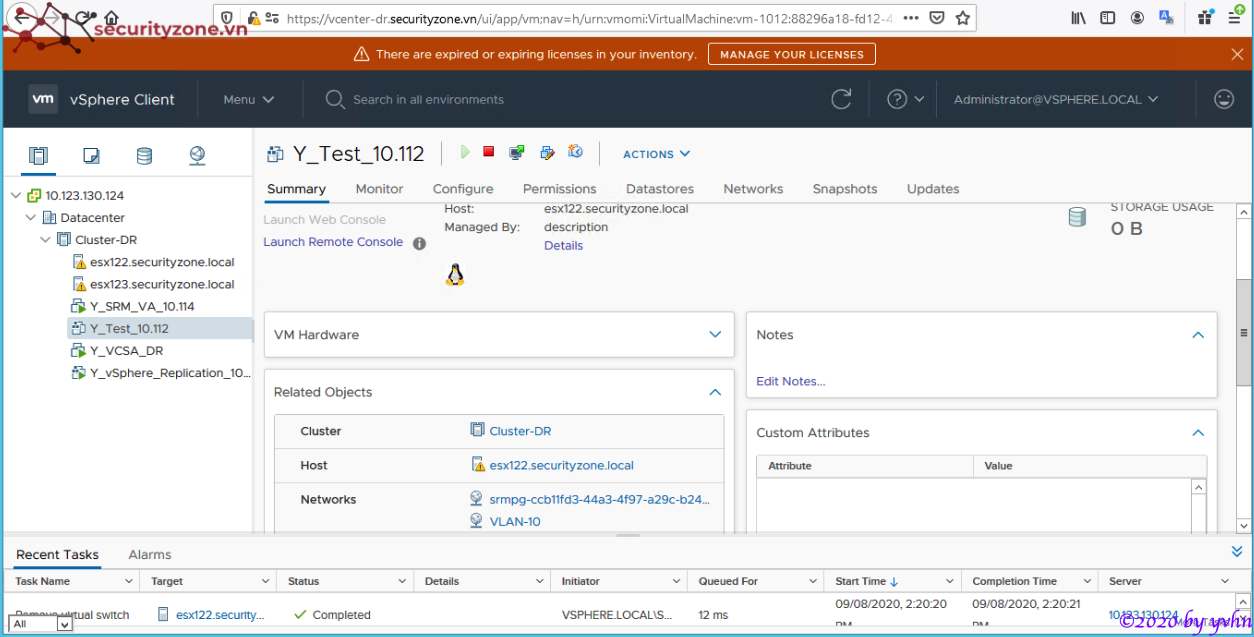Open the Firefox home page button

pyautogui.click(x=111, y=18)
